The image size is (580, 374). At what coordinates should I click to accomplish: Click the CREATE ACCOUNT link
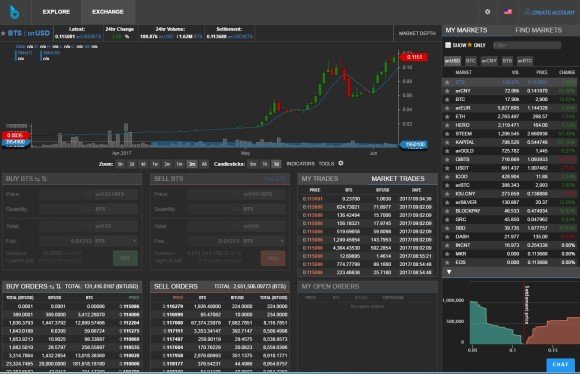tap(550, 12)
